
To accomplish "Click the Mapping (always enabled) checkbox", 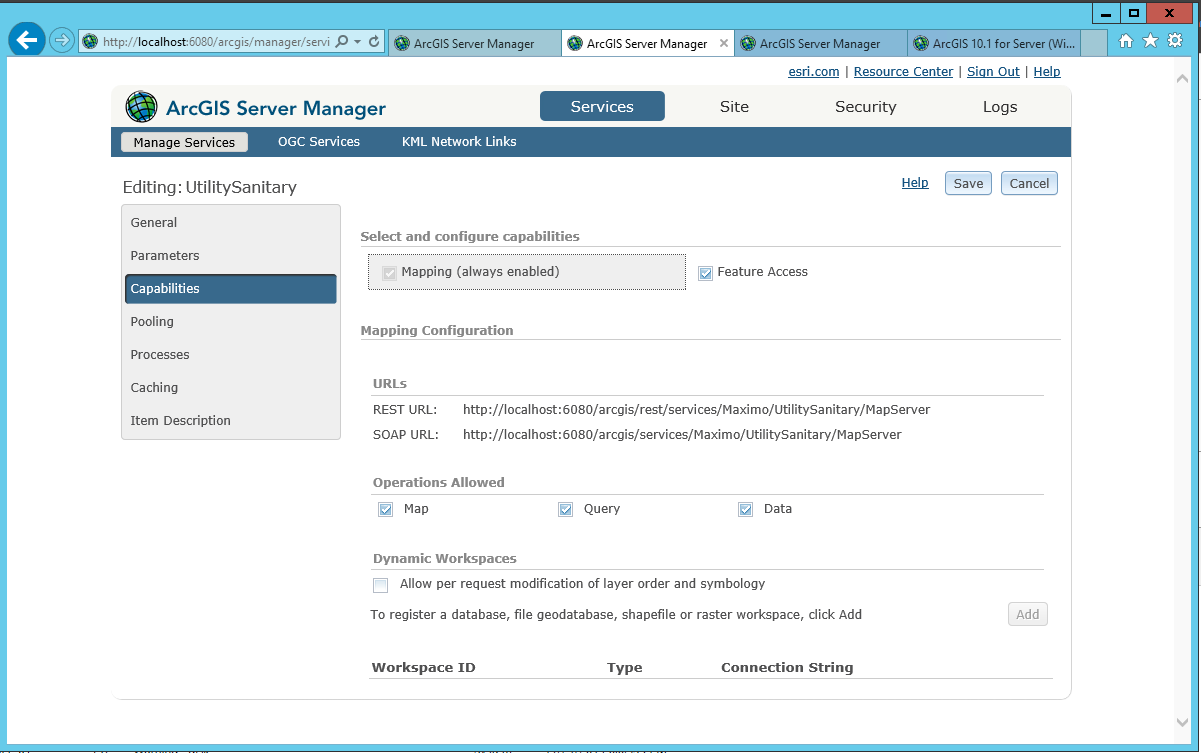I will pos(390,273).
